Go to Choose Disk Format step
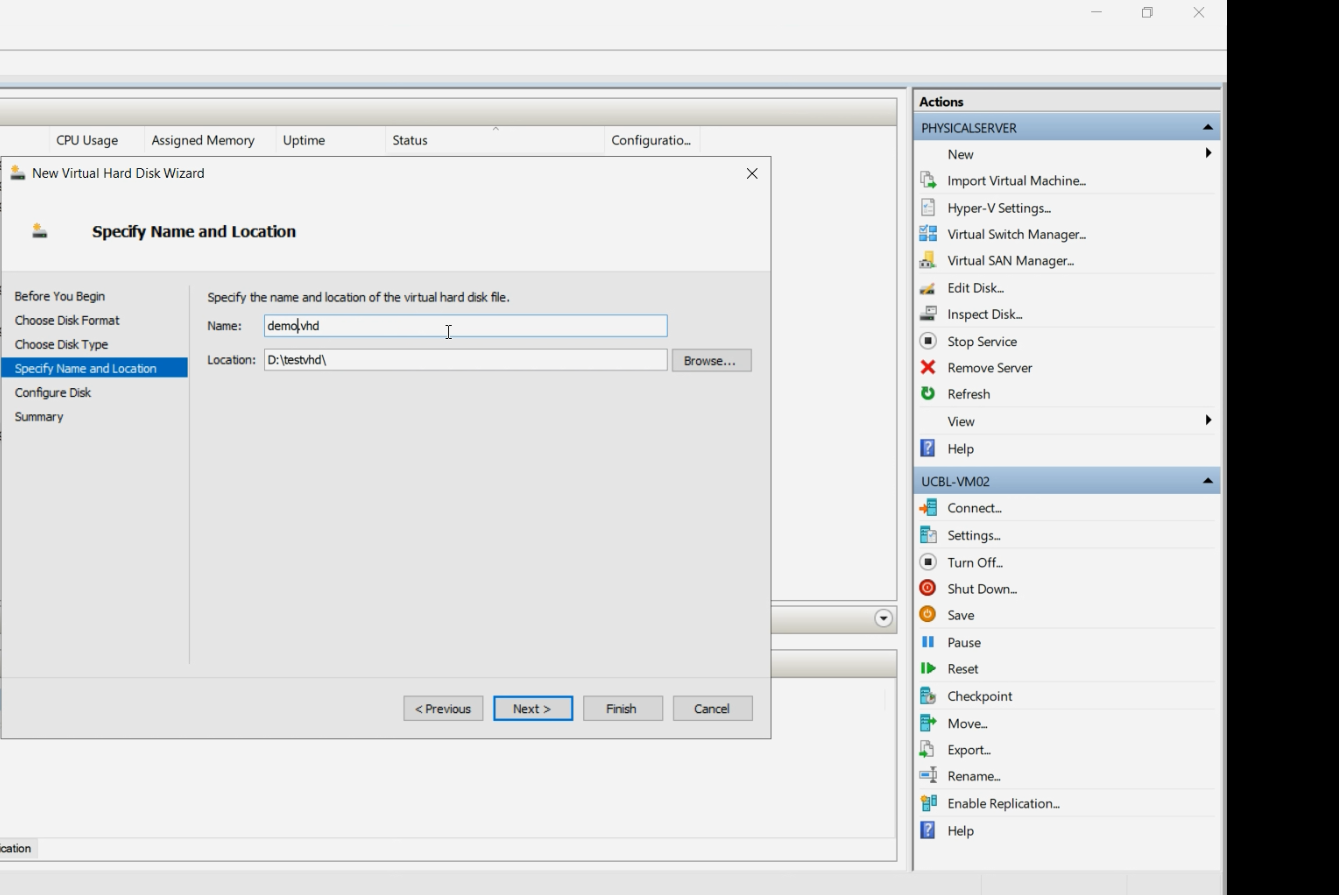The image size is (1339, 895). tap(67, 320)
